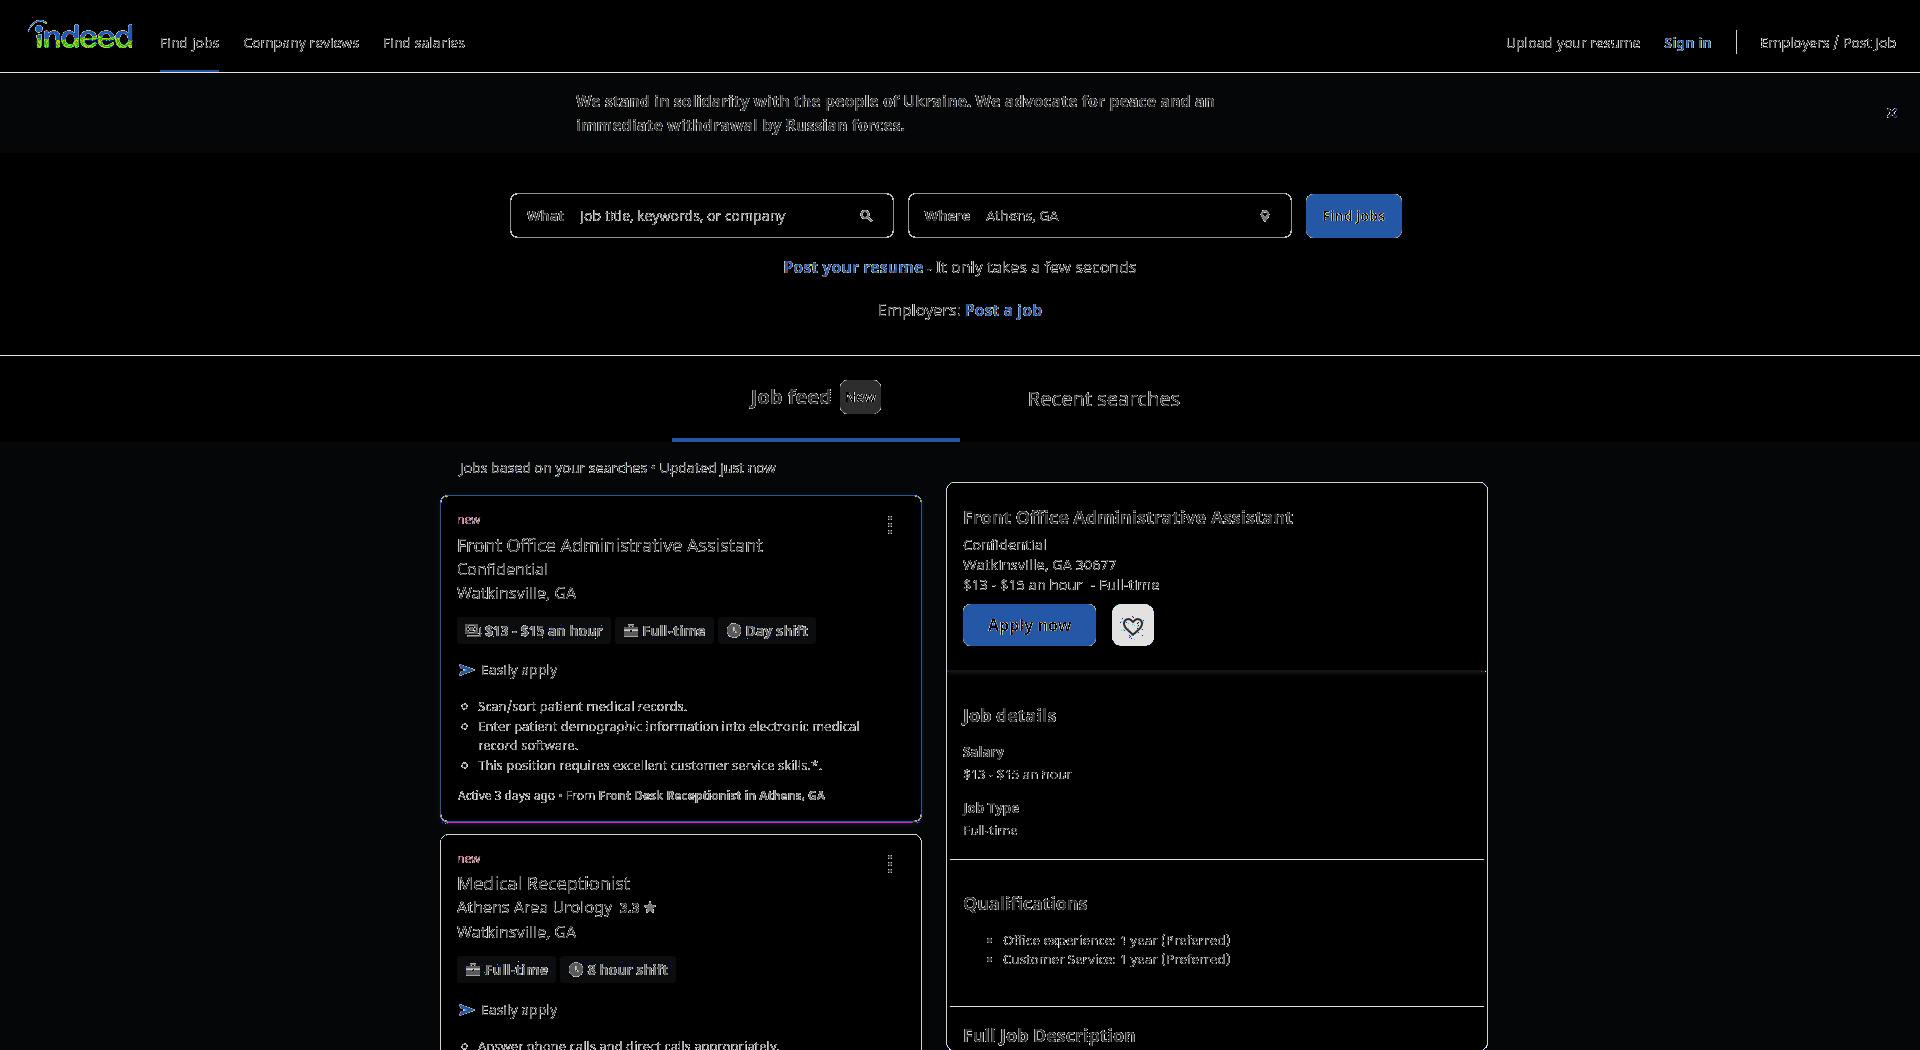Viewport: 1920px width, 1050px height.
Task: Open the Front Office Administrative Assistant job card title
Action: (x=610, y=546)
